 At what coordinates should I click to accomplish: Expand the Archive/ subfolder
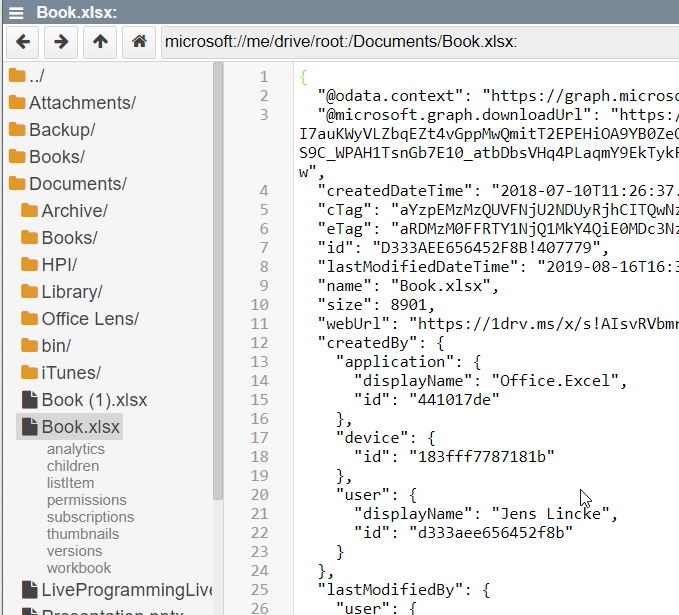point(74,211)
